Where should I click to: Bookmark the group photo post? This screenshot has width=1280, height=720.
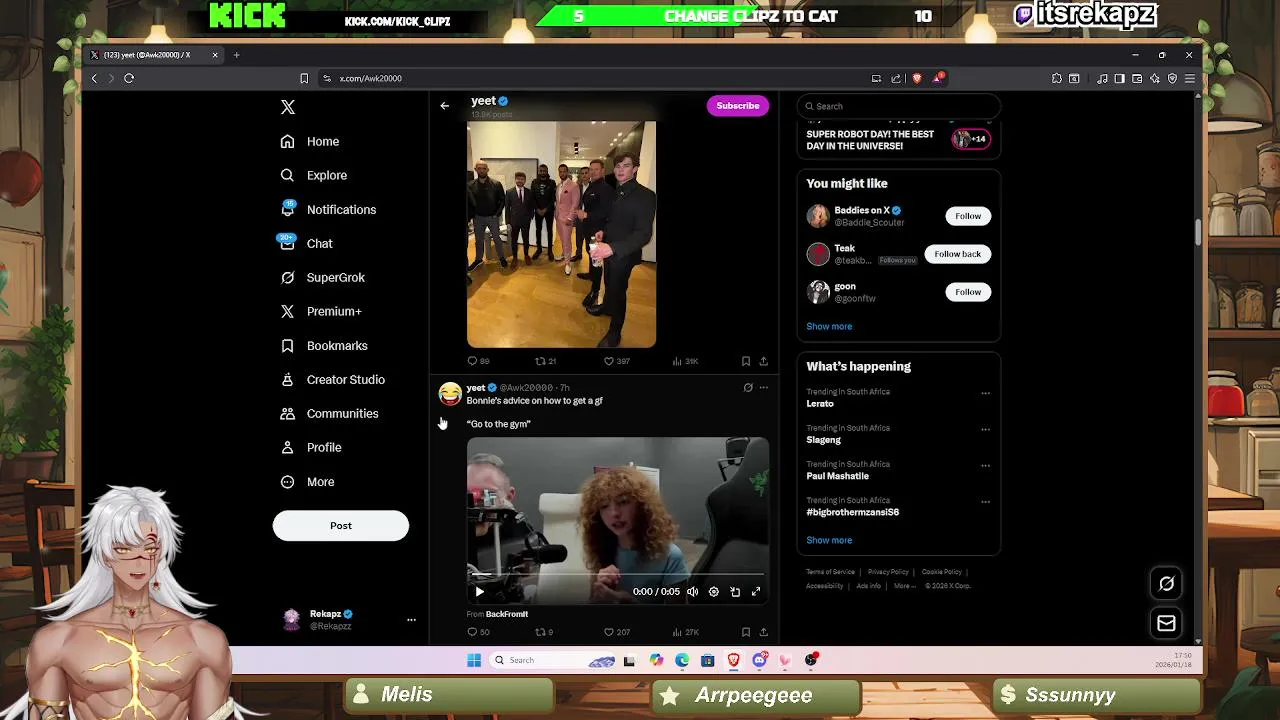click(x=746, y=361)
